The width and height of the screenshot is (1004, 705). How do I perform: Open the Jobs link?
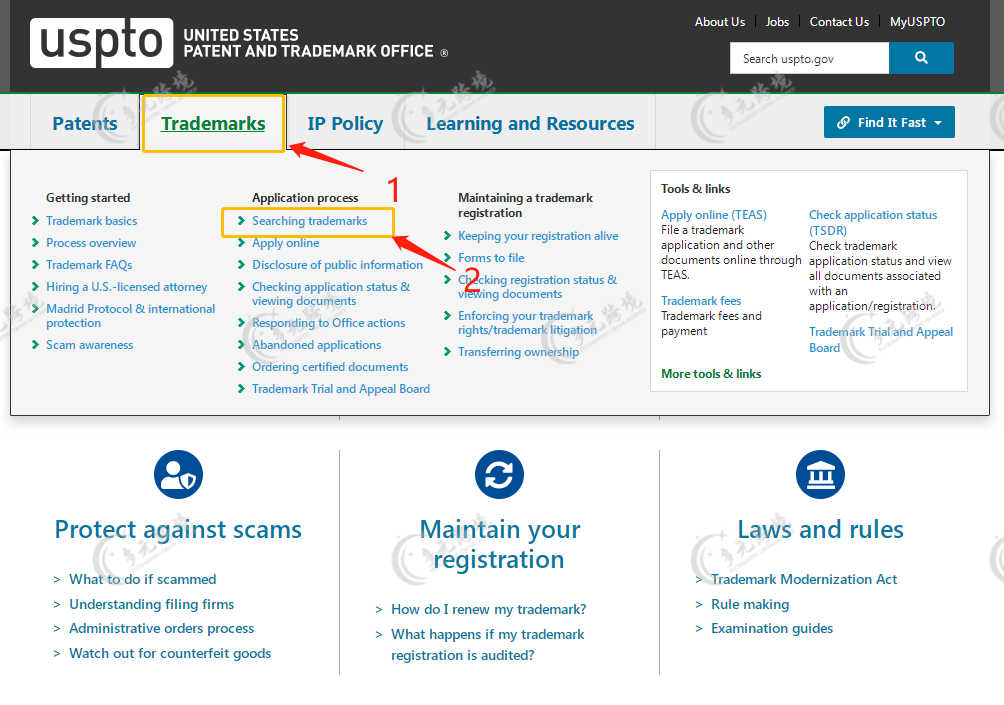coord(777,22)
